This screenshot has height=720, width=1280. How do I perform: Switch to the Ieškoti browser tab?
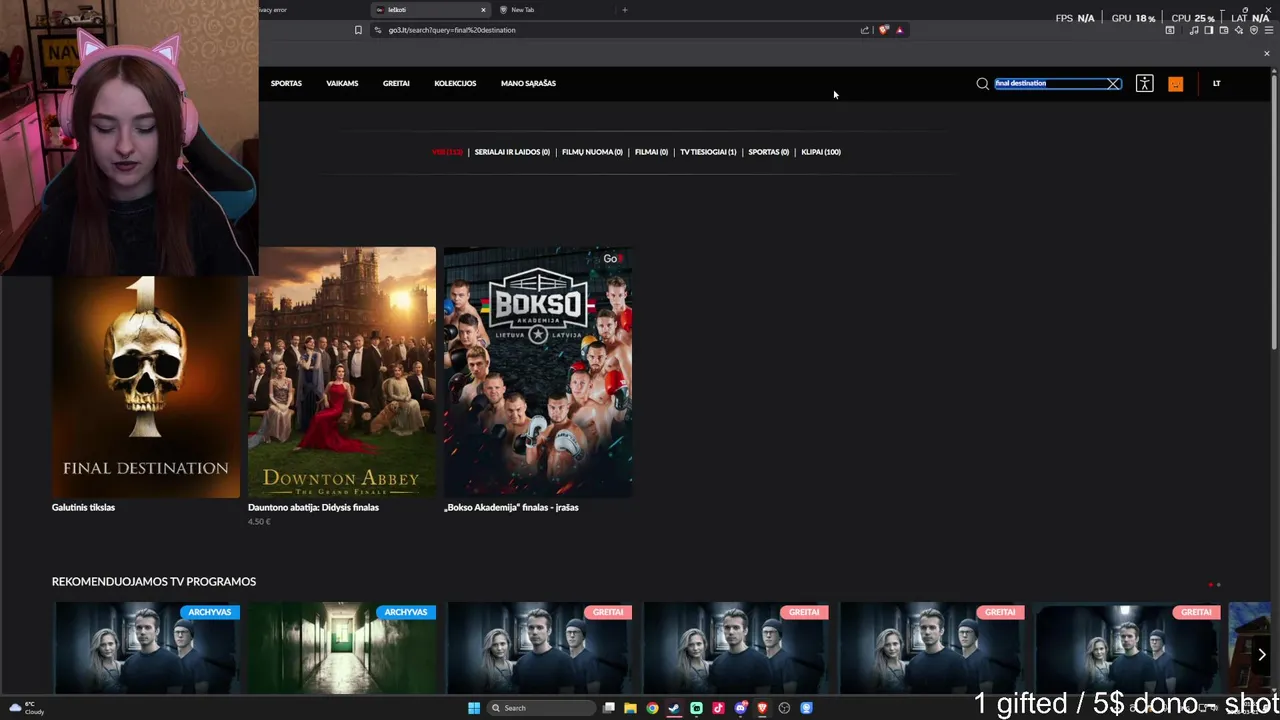click(x=430, y=10)
